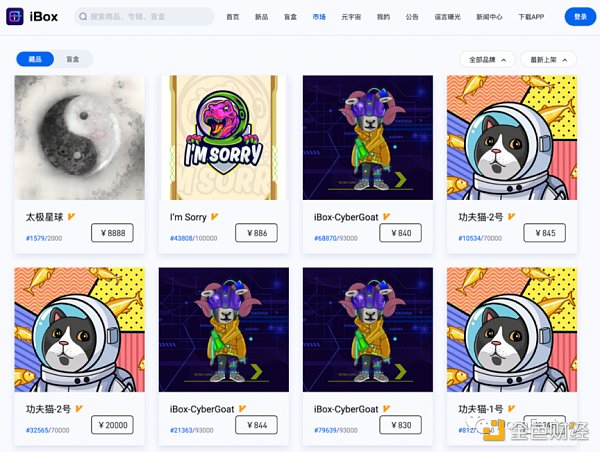Open the 市场 navigation tab
This screenshot has width=600, height=452.
pyautogui.click(x=319, y=17)
